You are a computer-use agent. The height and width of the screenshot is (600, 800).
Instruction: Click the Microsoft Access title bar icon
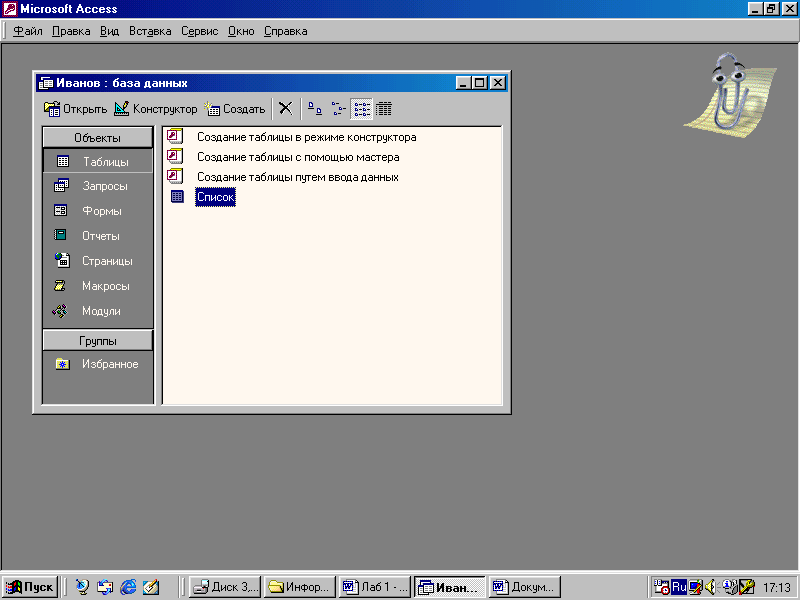click(10, 9)
